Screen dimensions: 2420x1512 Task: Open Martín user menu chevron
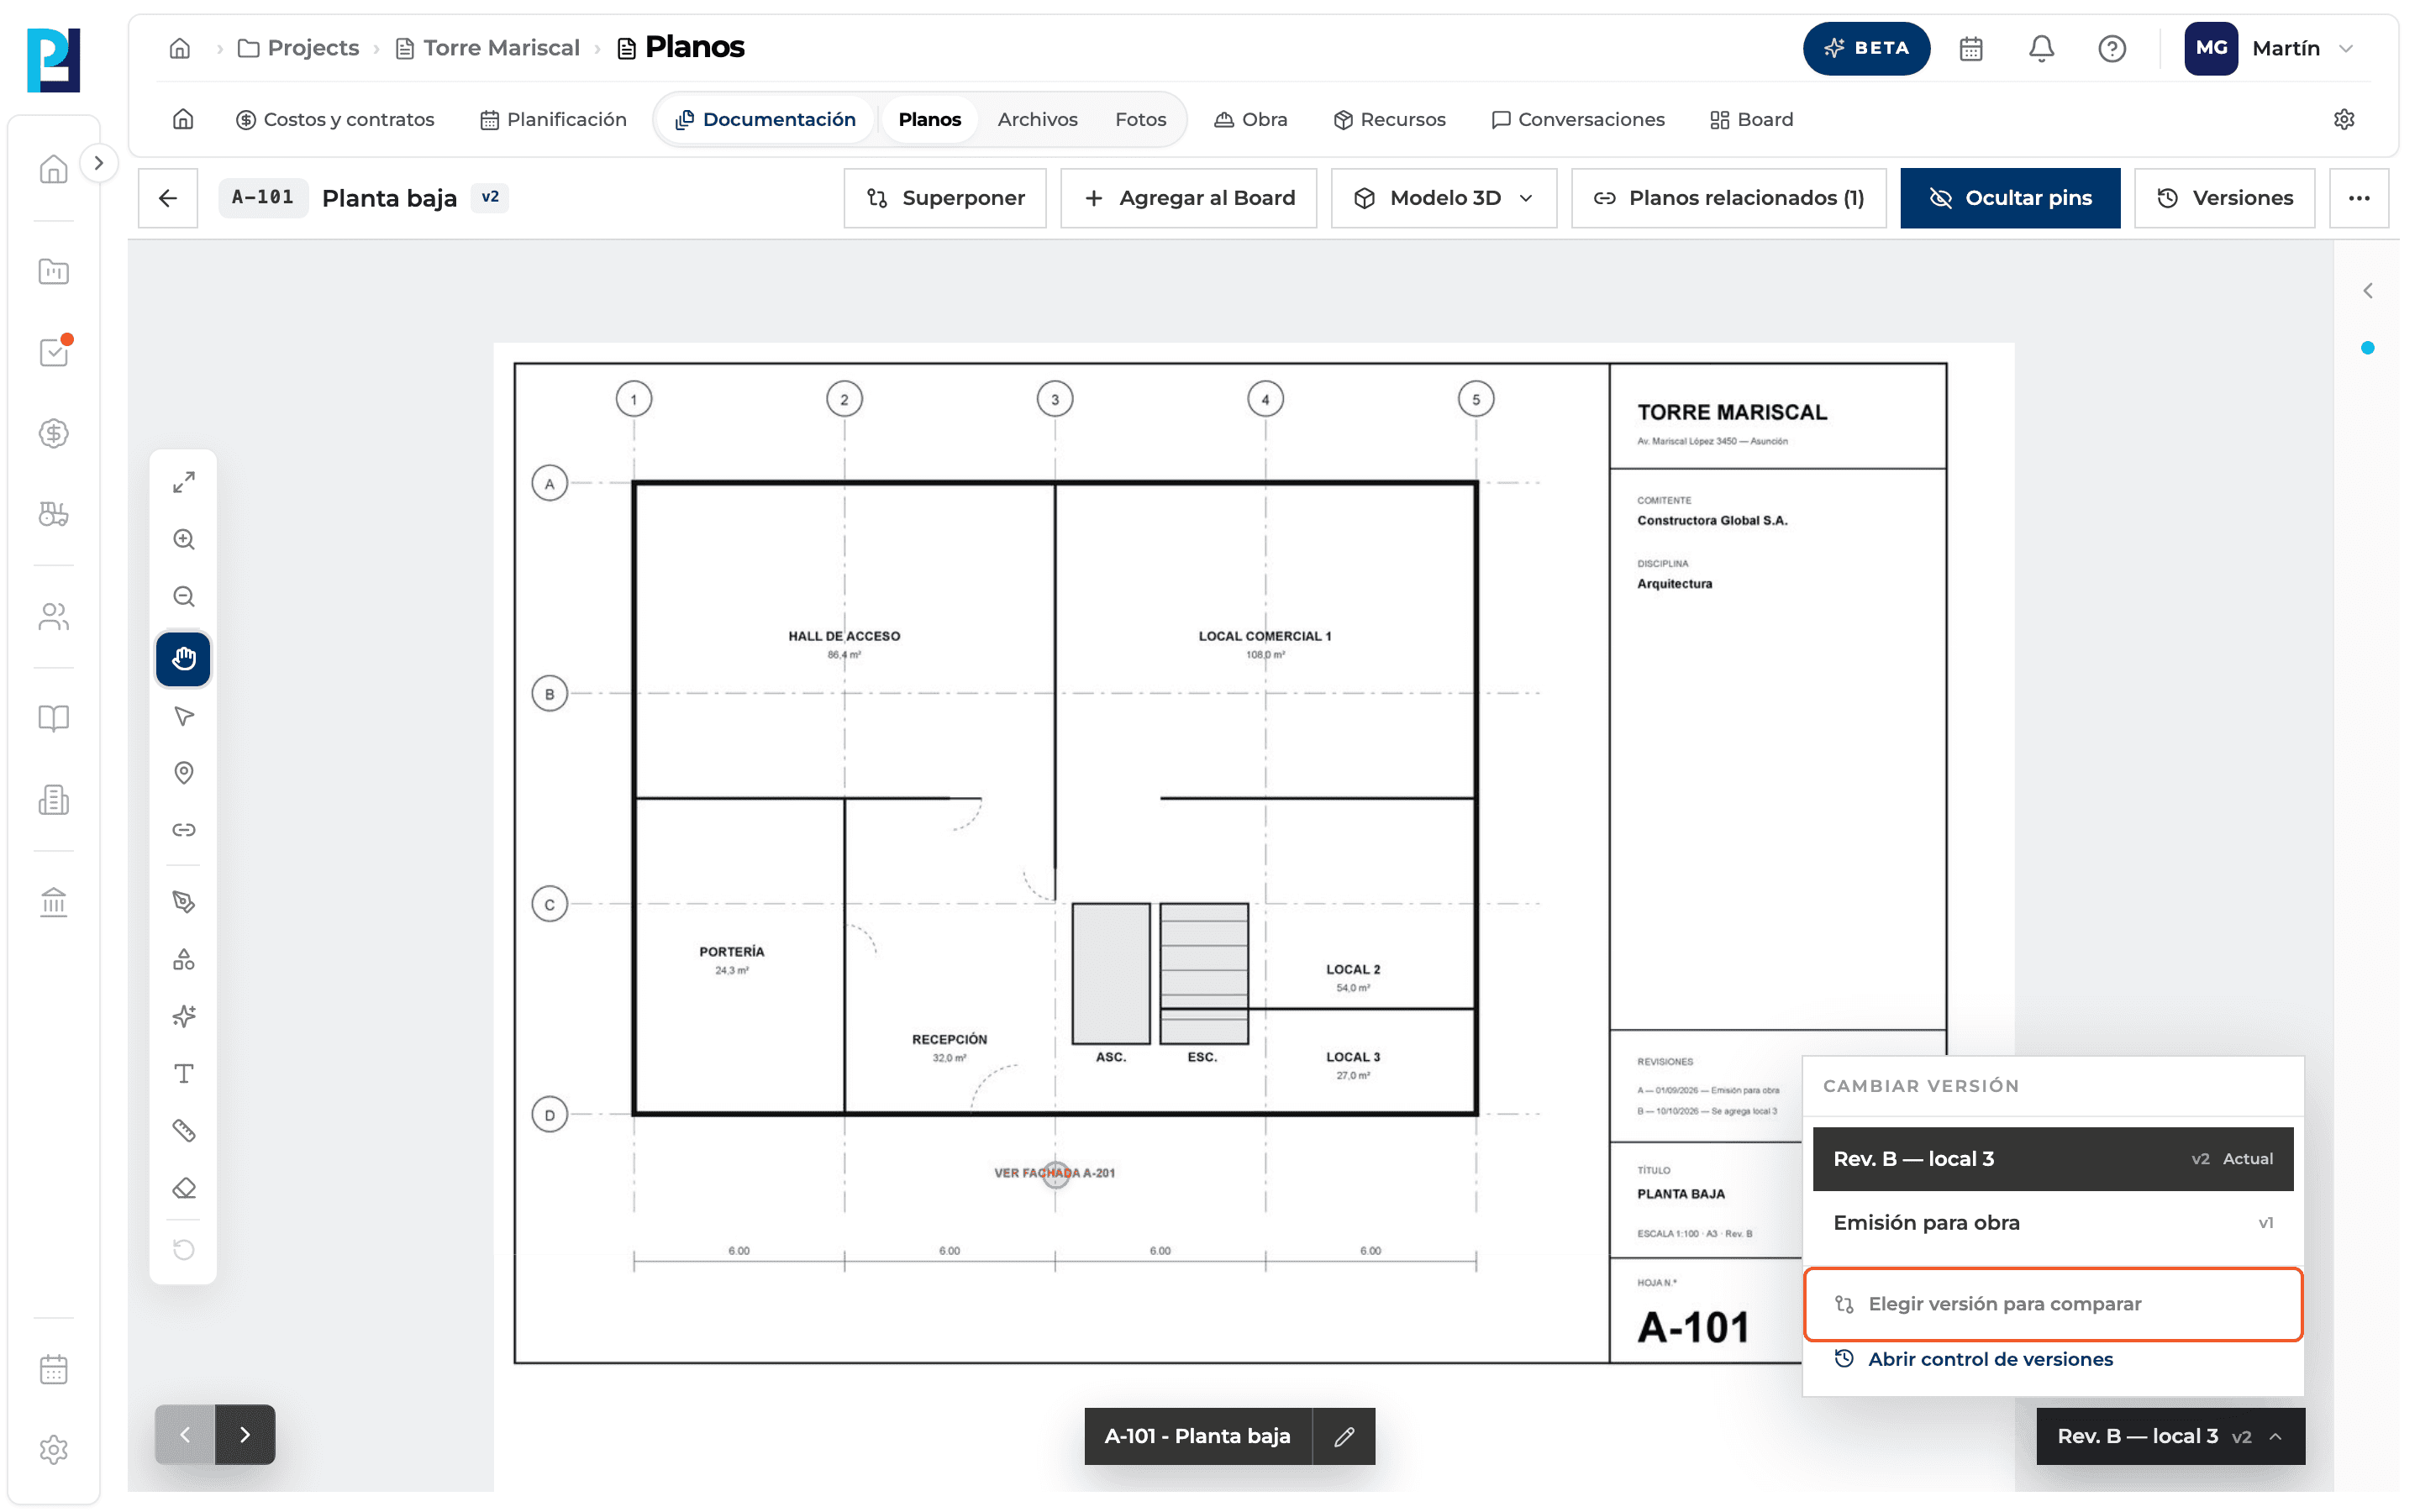(x=2346, y=48)
